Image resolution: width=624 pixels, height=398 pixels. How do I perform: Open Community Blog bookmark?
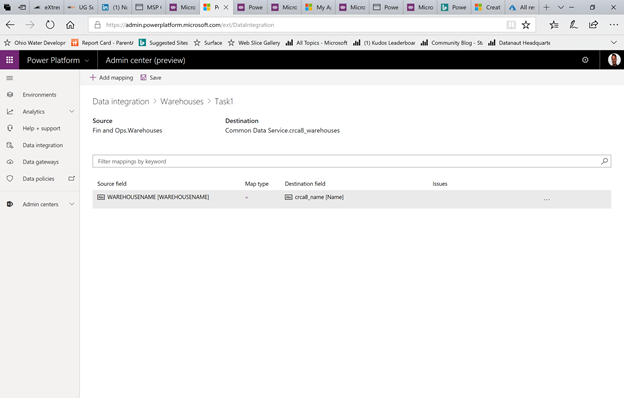coord(452,43)
